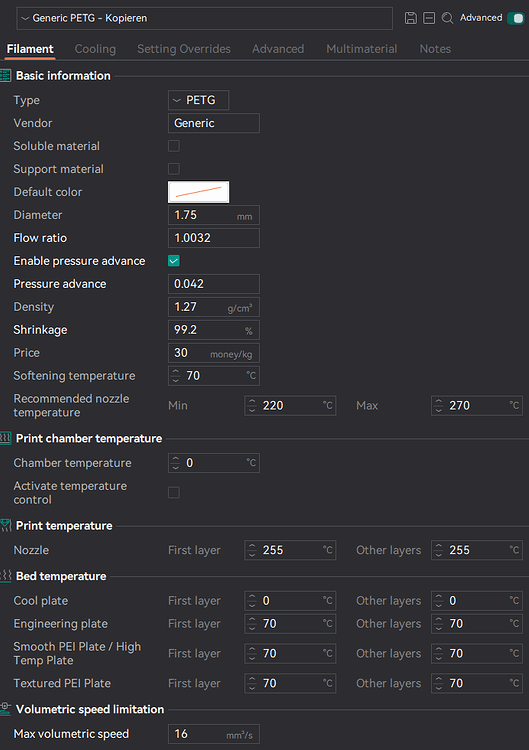Go to the Multimaterial tab

(x=362, y=49)
